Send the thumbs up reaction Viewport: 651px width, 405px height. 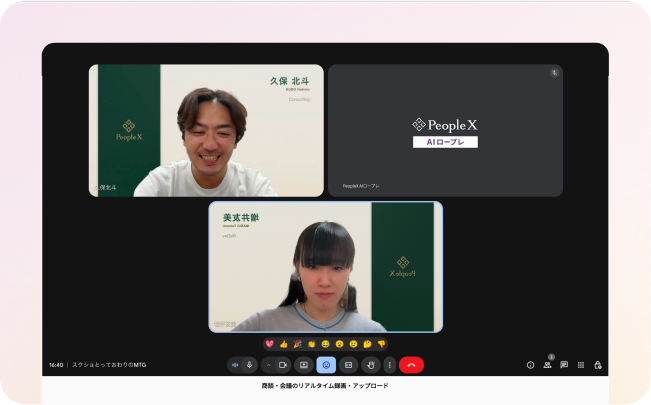coord(283,344)
